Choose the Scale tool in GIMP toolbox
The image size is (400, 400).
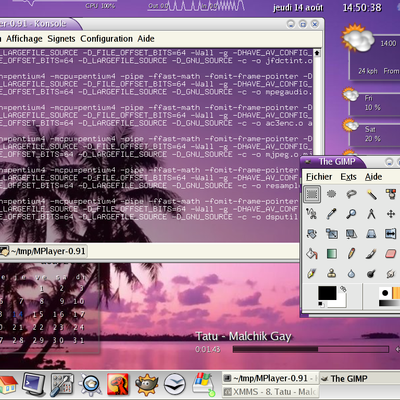[331, 234]
